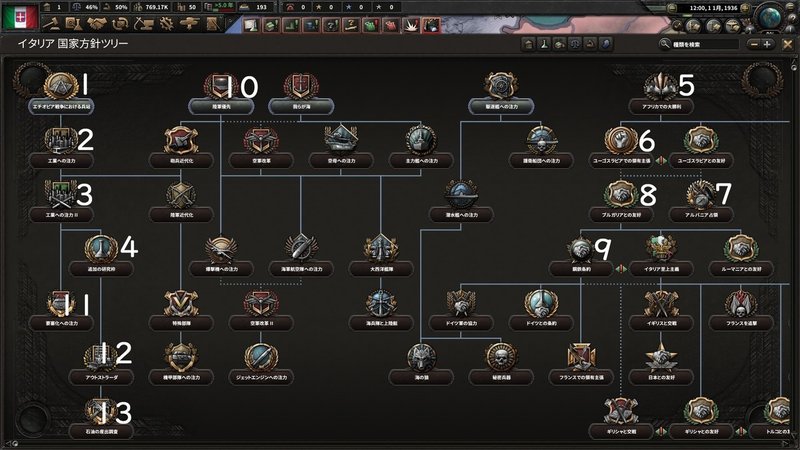Toggle the fifth focus filter icon
The height and width of the screenshot is (450, 800).
click(x=590, y=44)
